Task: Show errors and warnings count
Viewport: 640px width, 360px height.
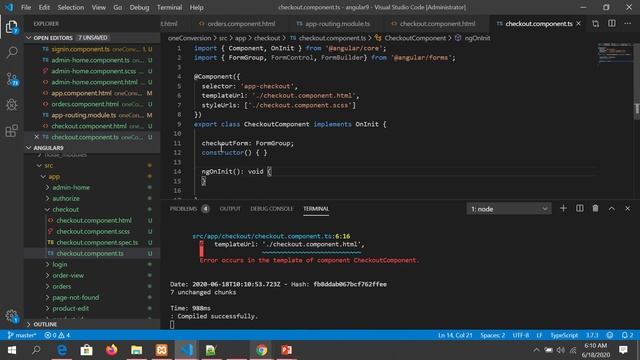Action: click(57, 335)
